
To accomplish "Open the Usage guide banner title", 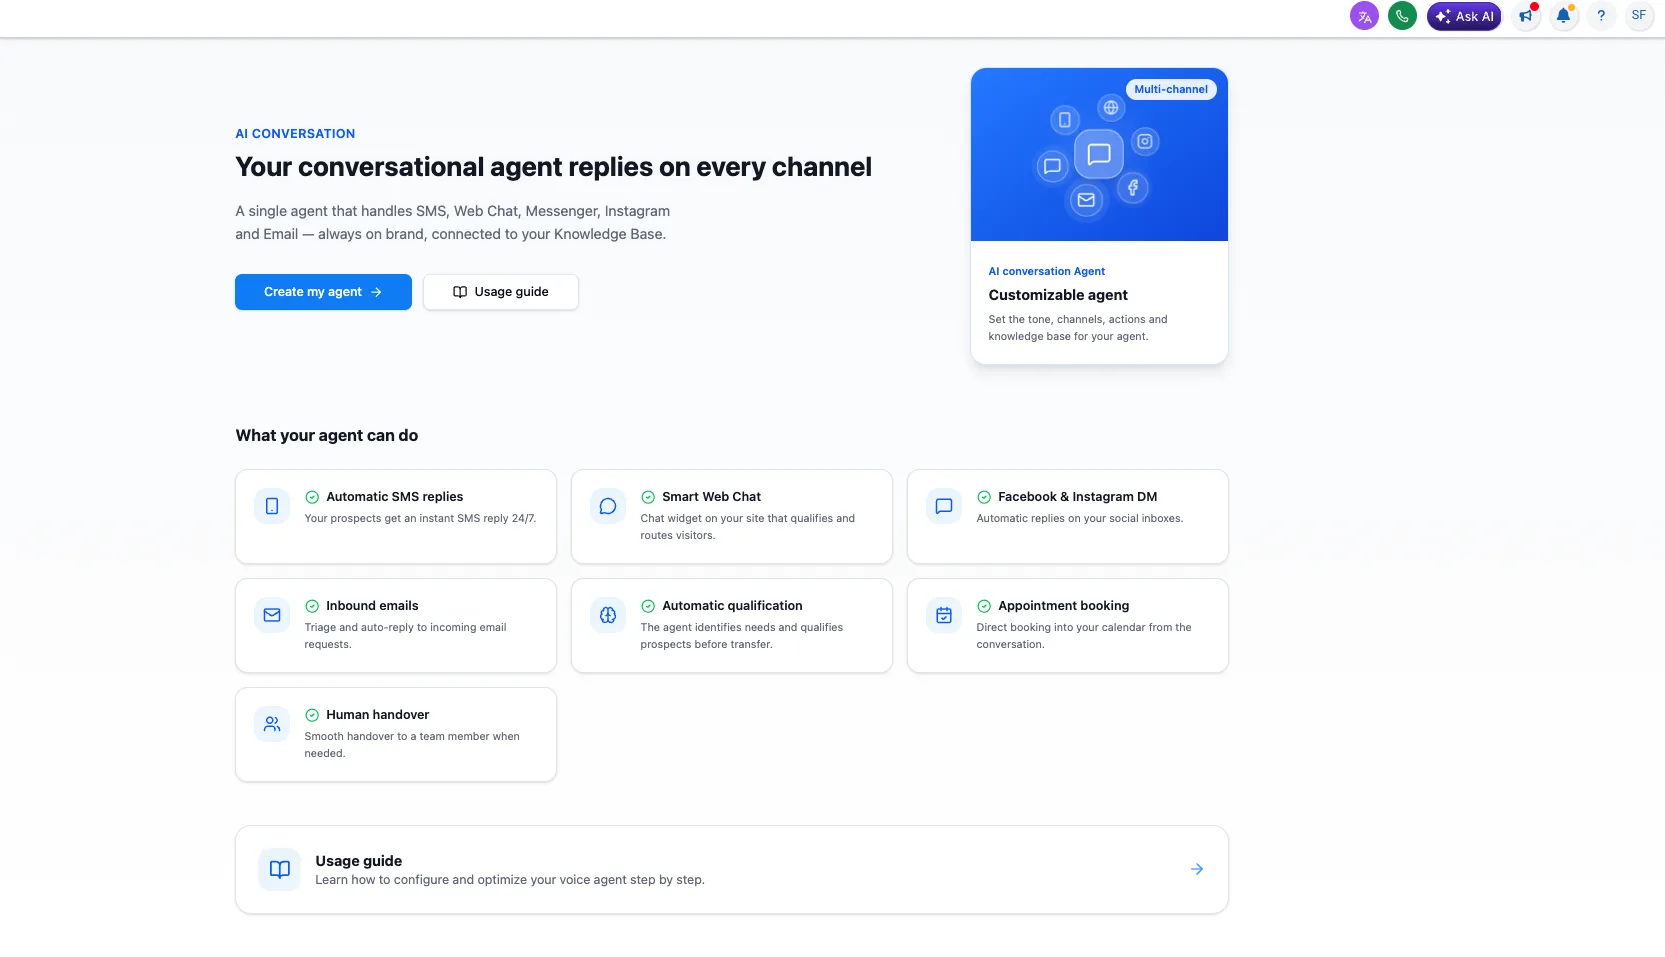I will point(358,861).
